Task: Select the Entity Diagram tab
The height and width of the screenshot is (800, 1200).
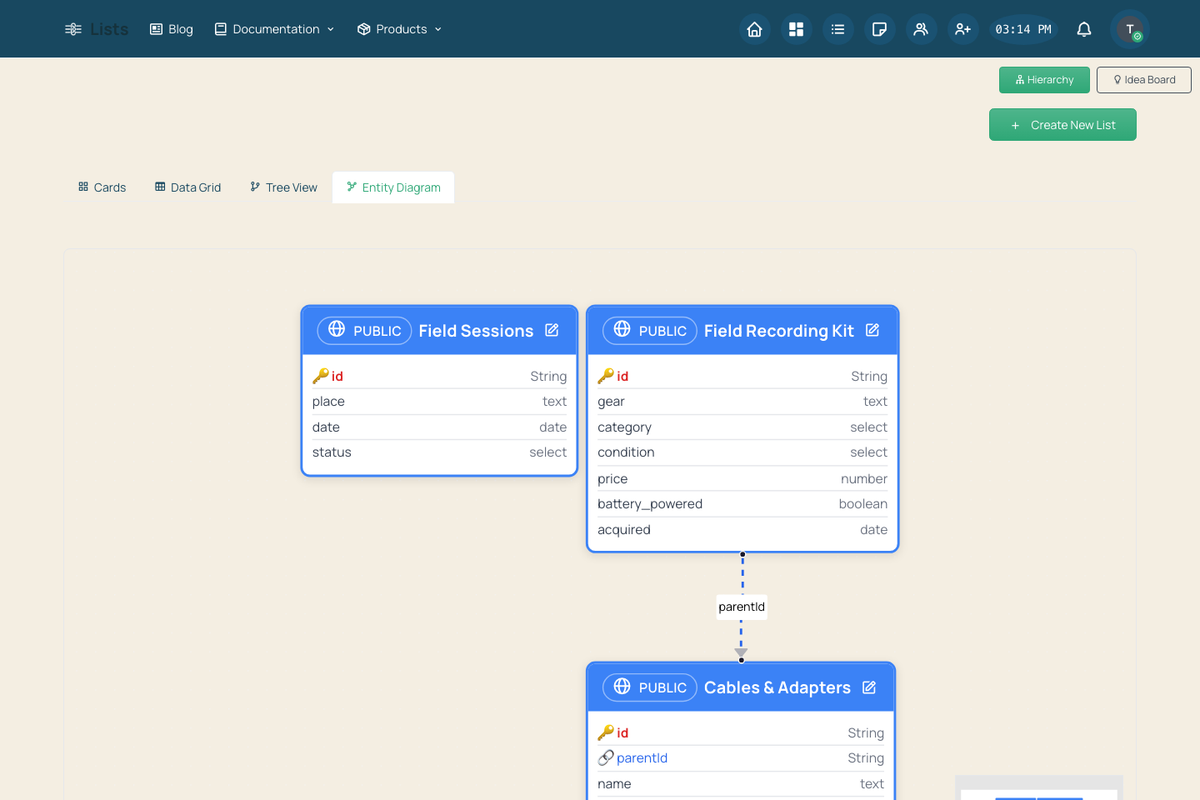Action: point(393,187)
